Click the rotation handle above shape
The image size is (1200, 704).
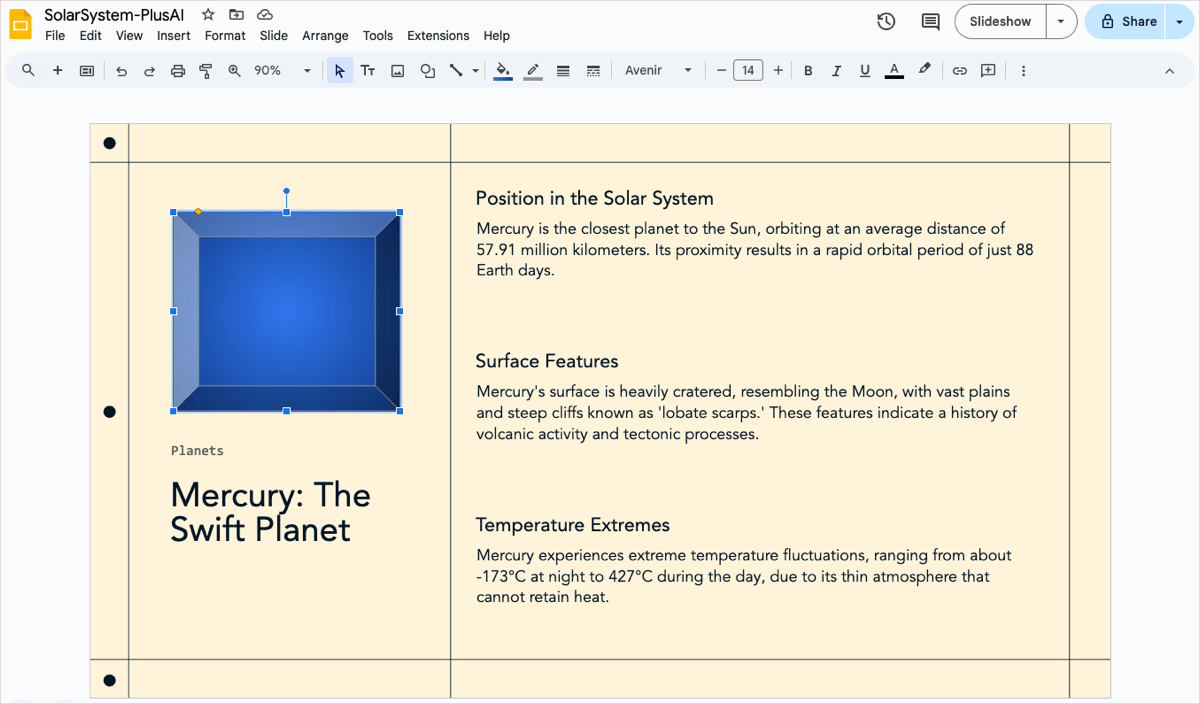(x=287, y=190)
